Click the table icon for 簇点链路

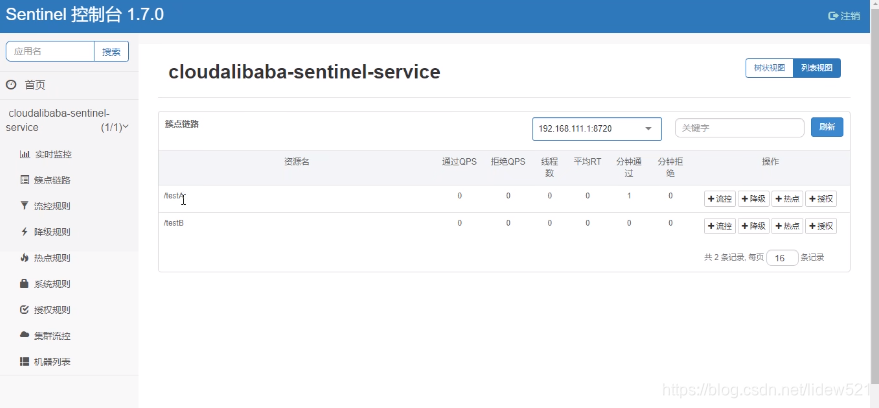pos(24,180)
